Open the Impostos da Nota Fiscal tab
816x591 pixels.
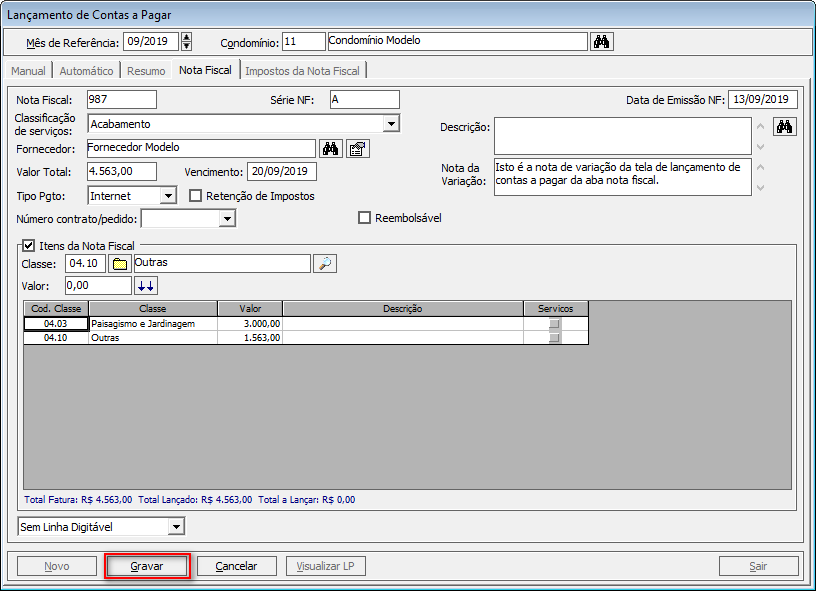tap(302, 71)
